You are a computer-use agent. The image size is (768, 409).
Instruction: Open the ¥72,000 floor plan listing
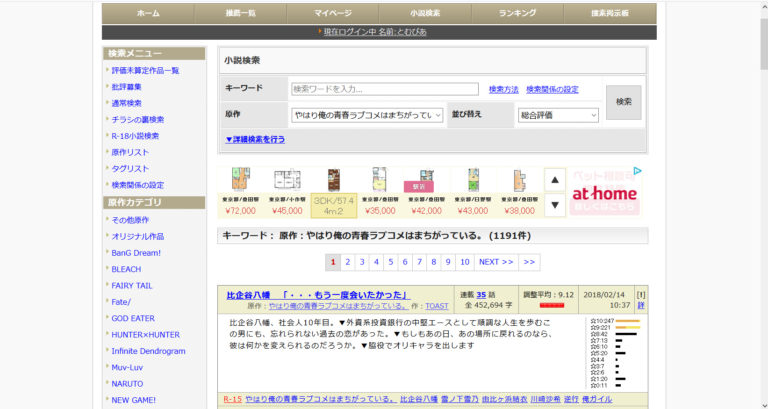click(x=240, y=192)
